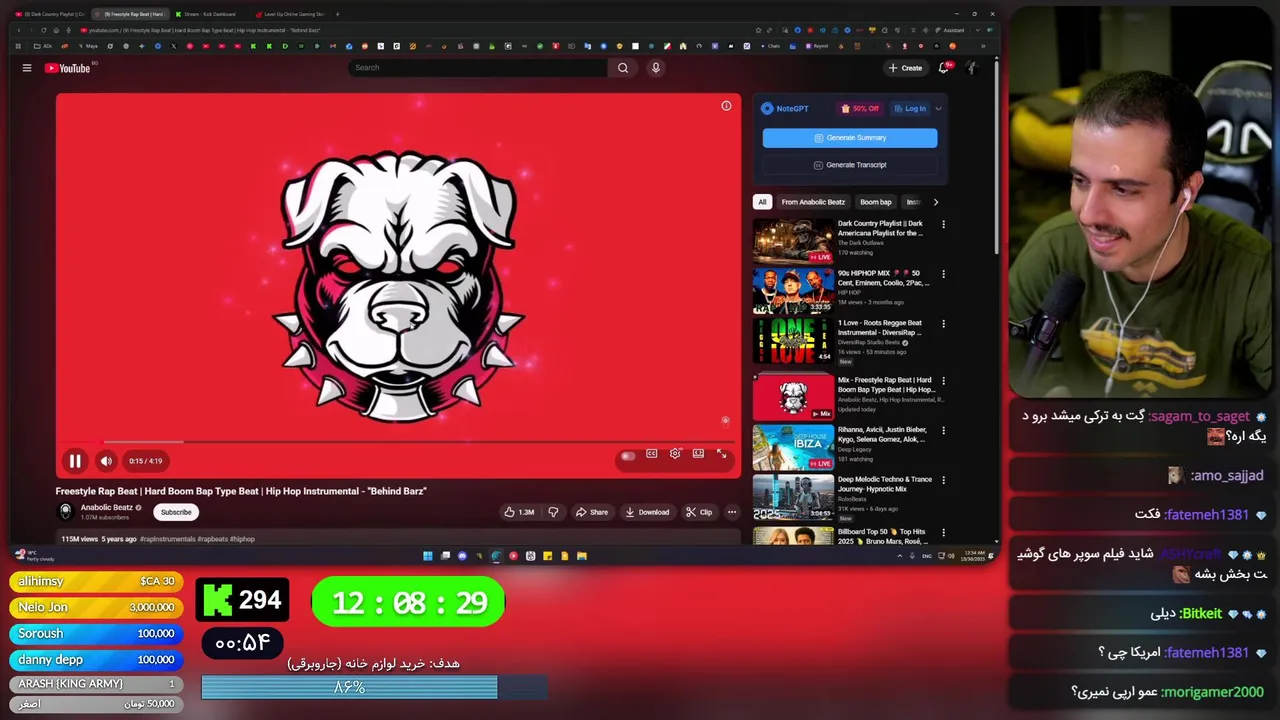This screenshot has height=720, width=1280.
Task: Open more actions three-dot menu under video
Action: click(x=732, y=512)
